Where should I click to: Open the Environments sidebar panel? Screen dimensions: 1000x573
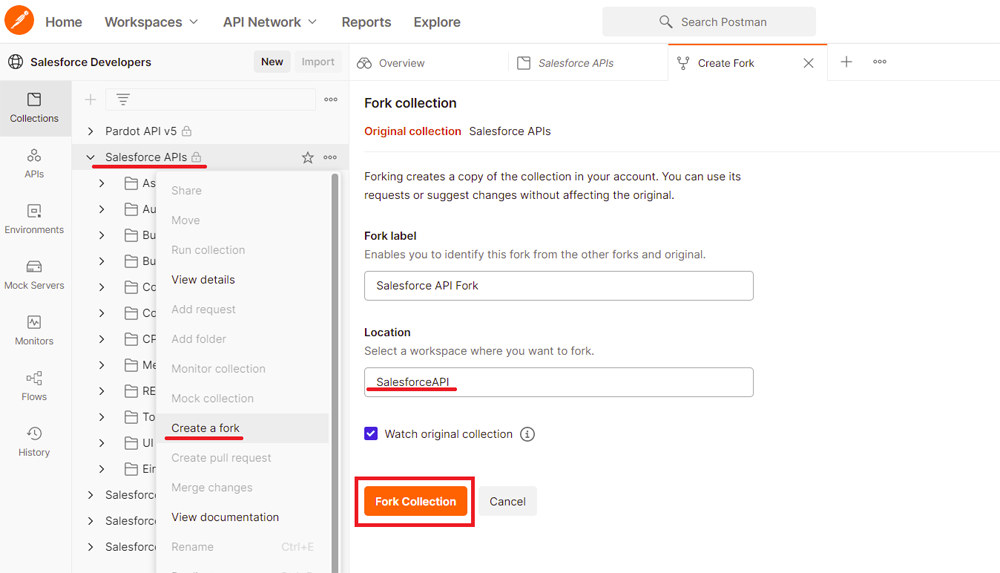tap(34, 219)
